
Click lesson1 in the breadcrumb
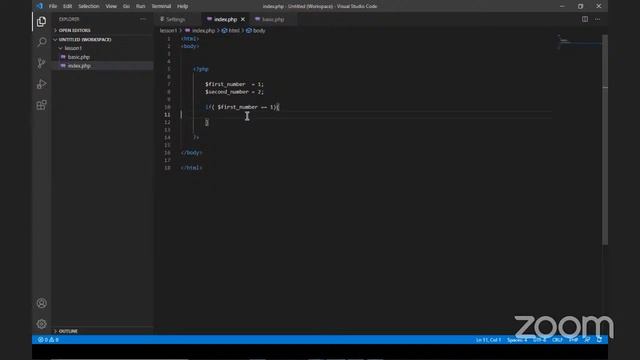pyautogui.click(x=168, y=31)
